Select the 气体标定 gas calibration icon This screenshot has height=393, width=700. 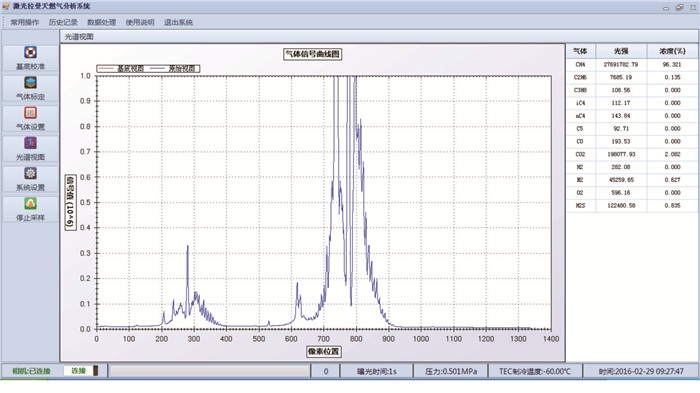(x=30, y=83)
